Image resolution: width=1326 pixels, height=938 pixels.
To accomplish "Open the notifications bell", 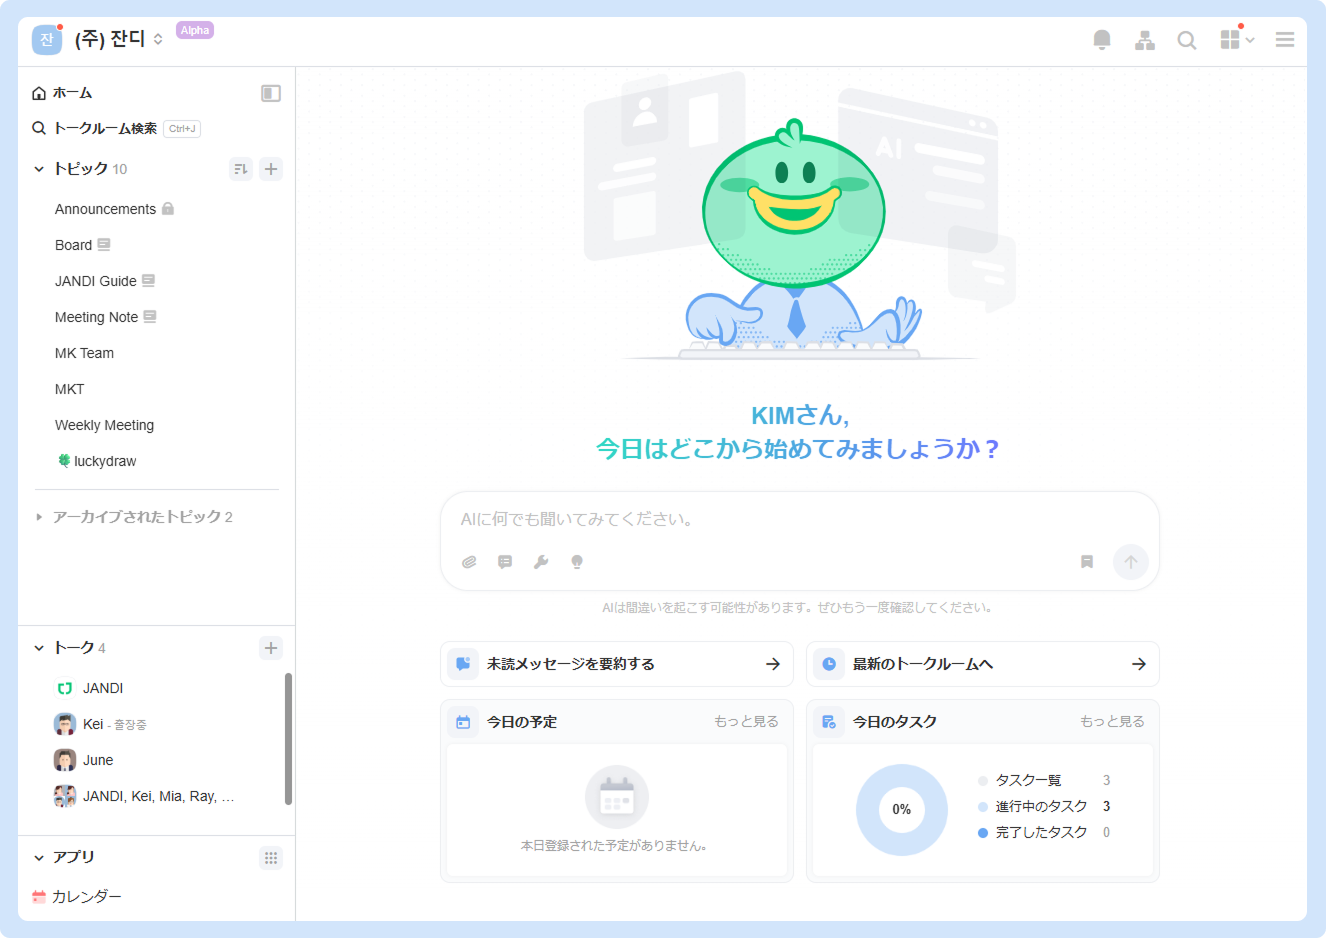I will click(1102, 40).
